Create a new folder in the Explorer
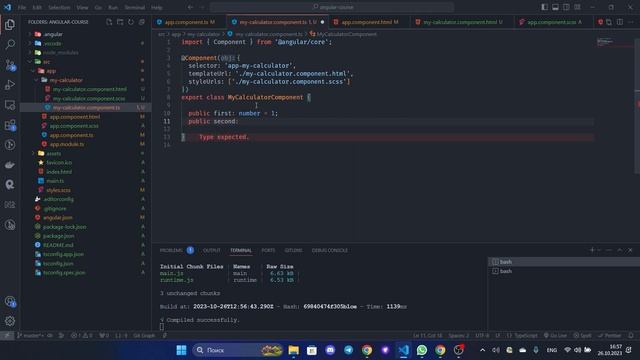640x360 pixels. point(120,22)
